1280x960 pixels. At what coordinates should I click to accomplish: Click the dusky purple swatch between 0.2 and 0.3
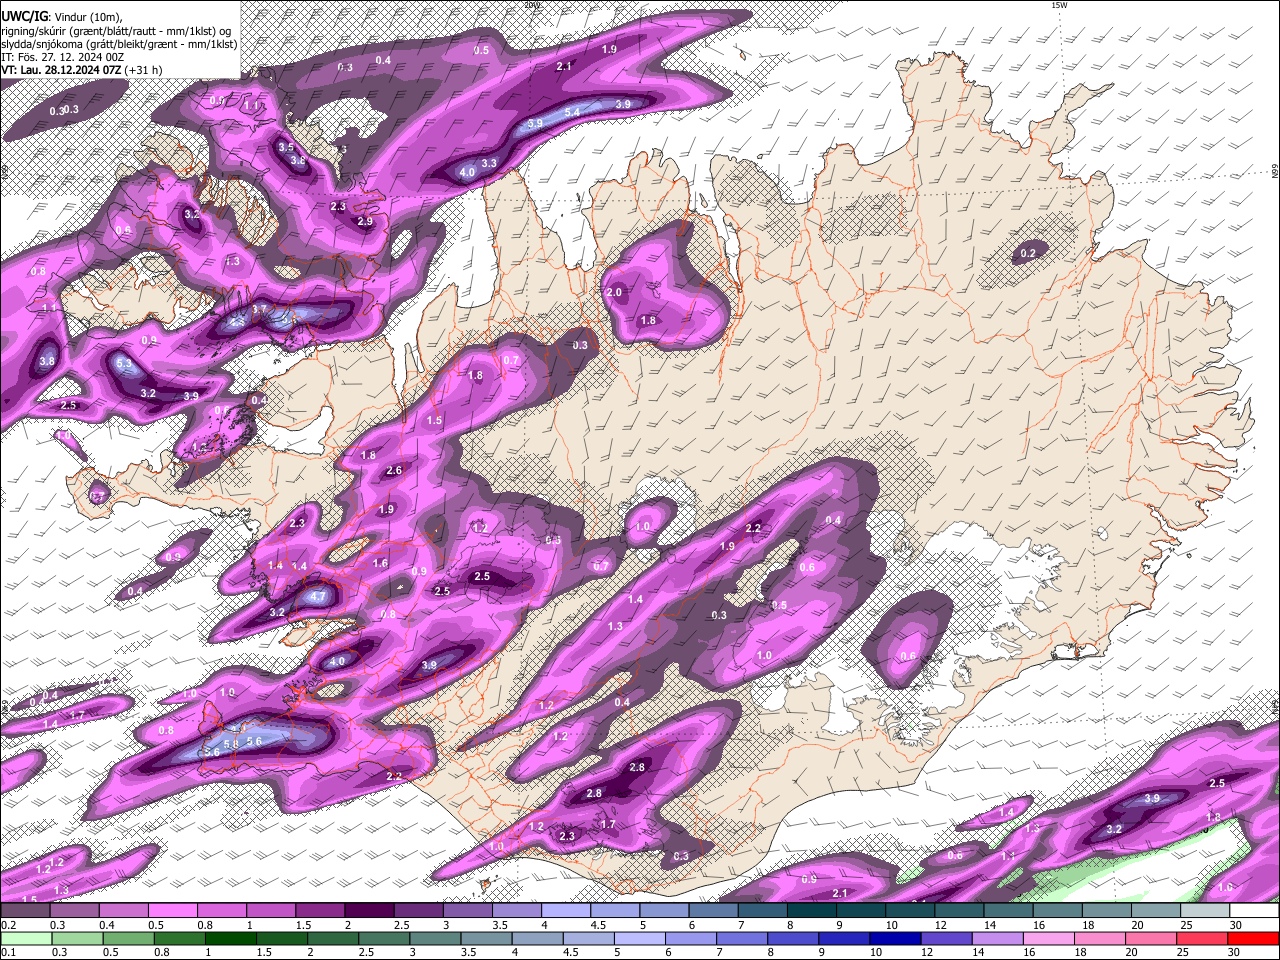[x=25, y=911]
